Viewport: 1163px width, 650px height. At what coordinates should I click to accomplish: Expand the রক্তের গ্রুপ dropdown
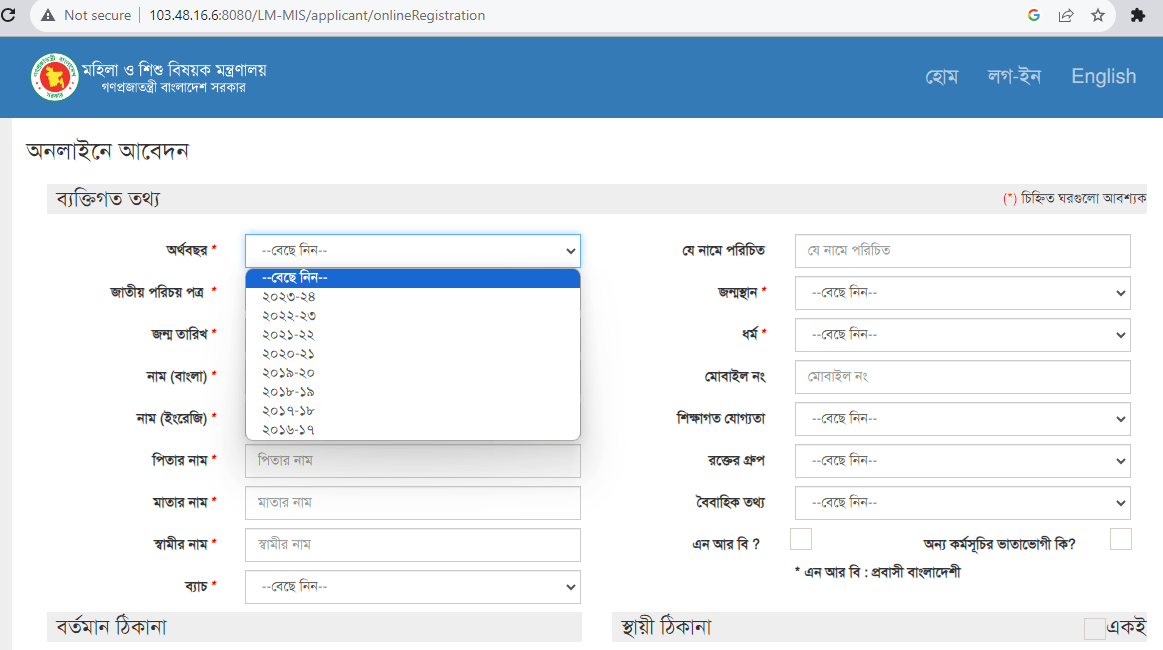pyautogui.click(x=962, y=461)
